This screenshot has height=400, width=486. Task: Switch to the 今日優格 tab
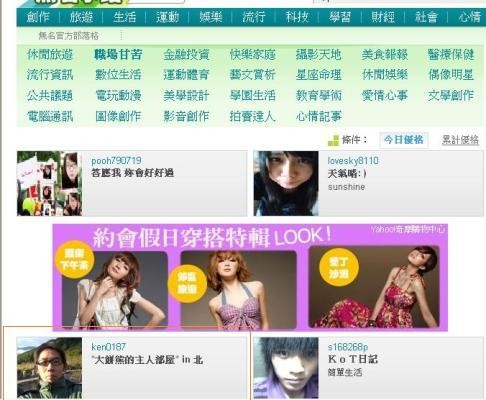point(404,140)
